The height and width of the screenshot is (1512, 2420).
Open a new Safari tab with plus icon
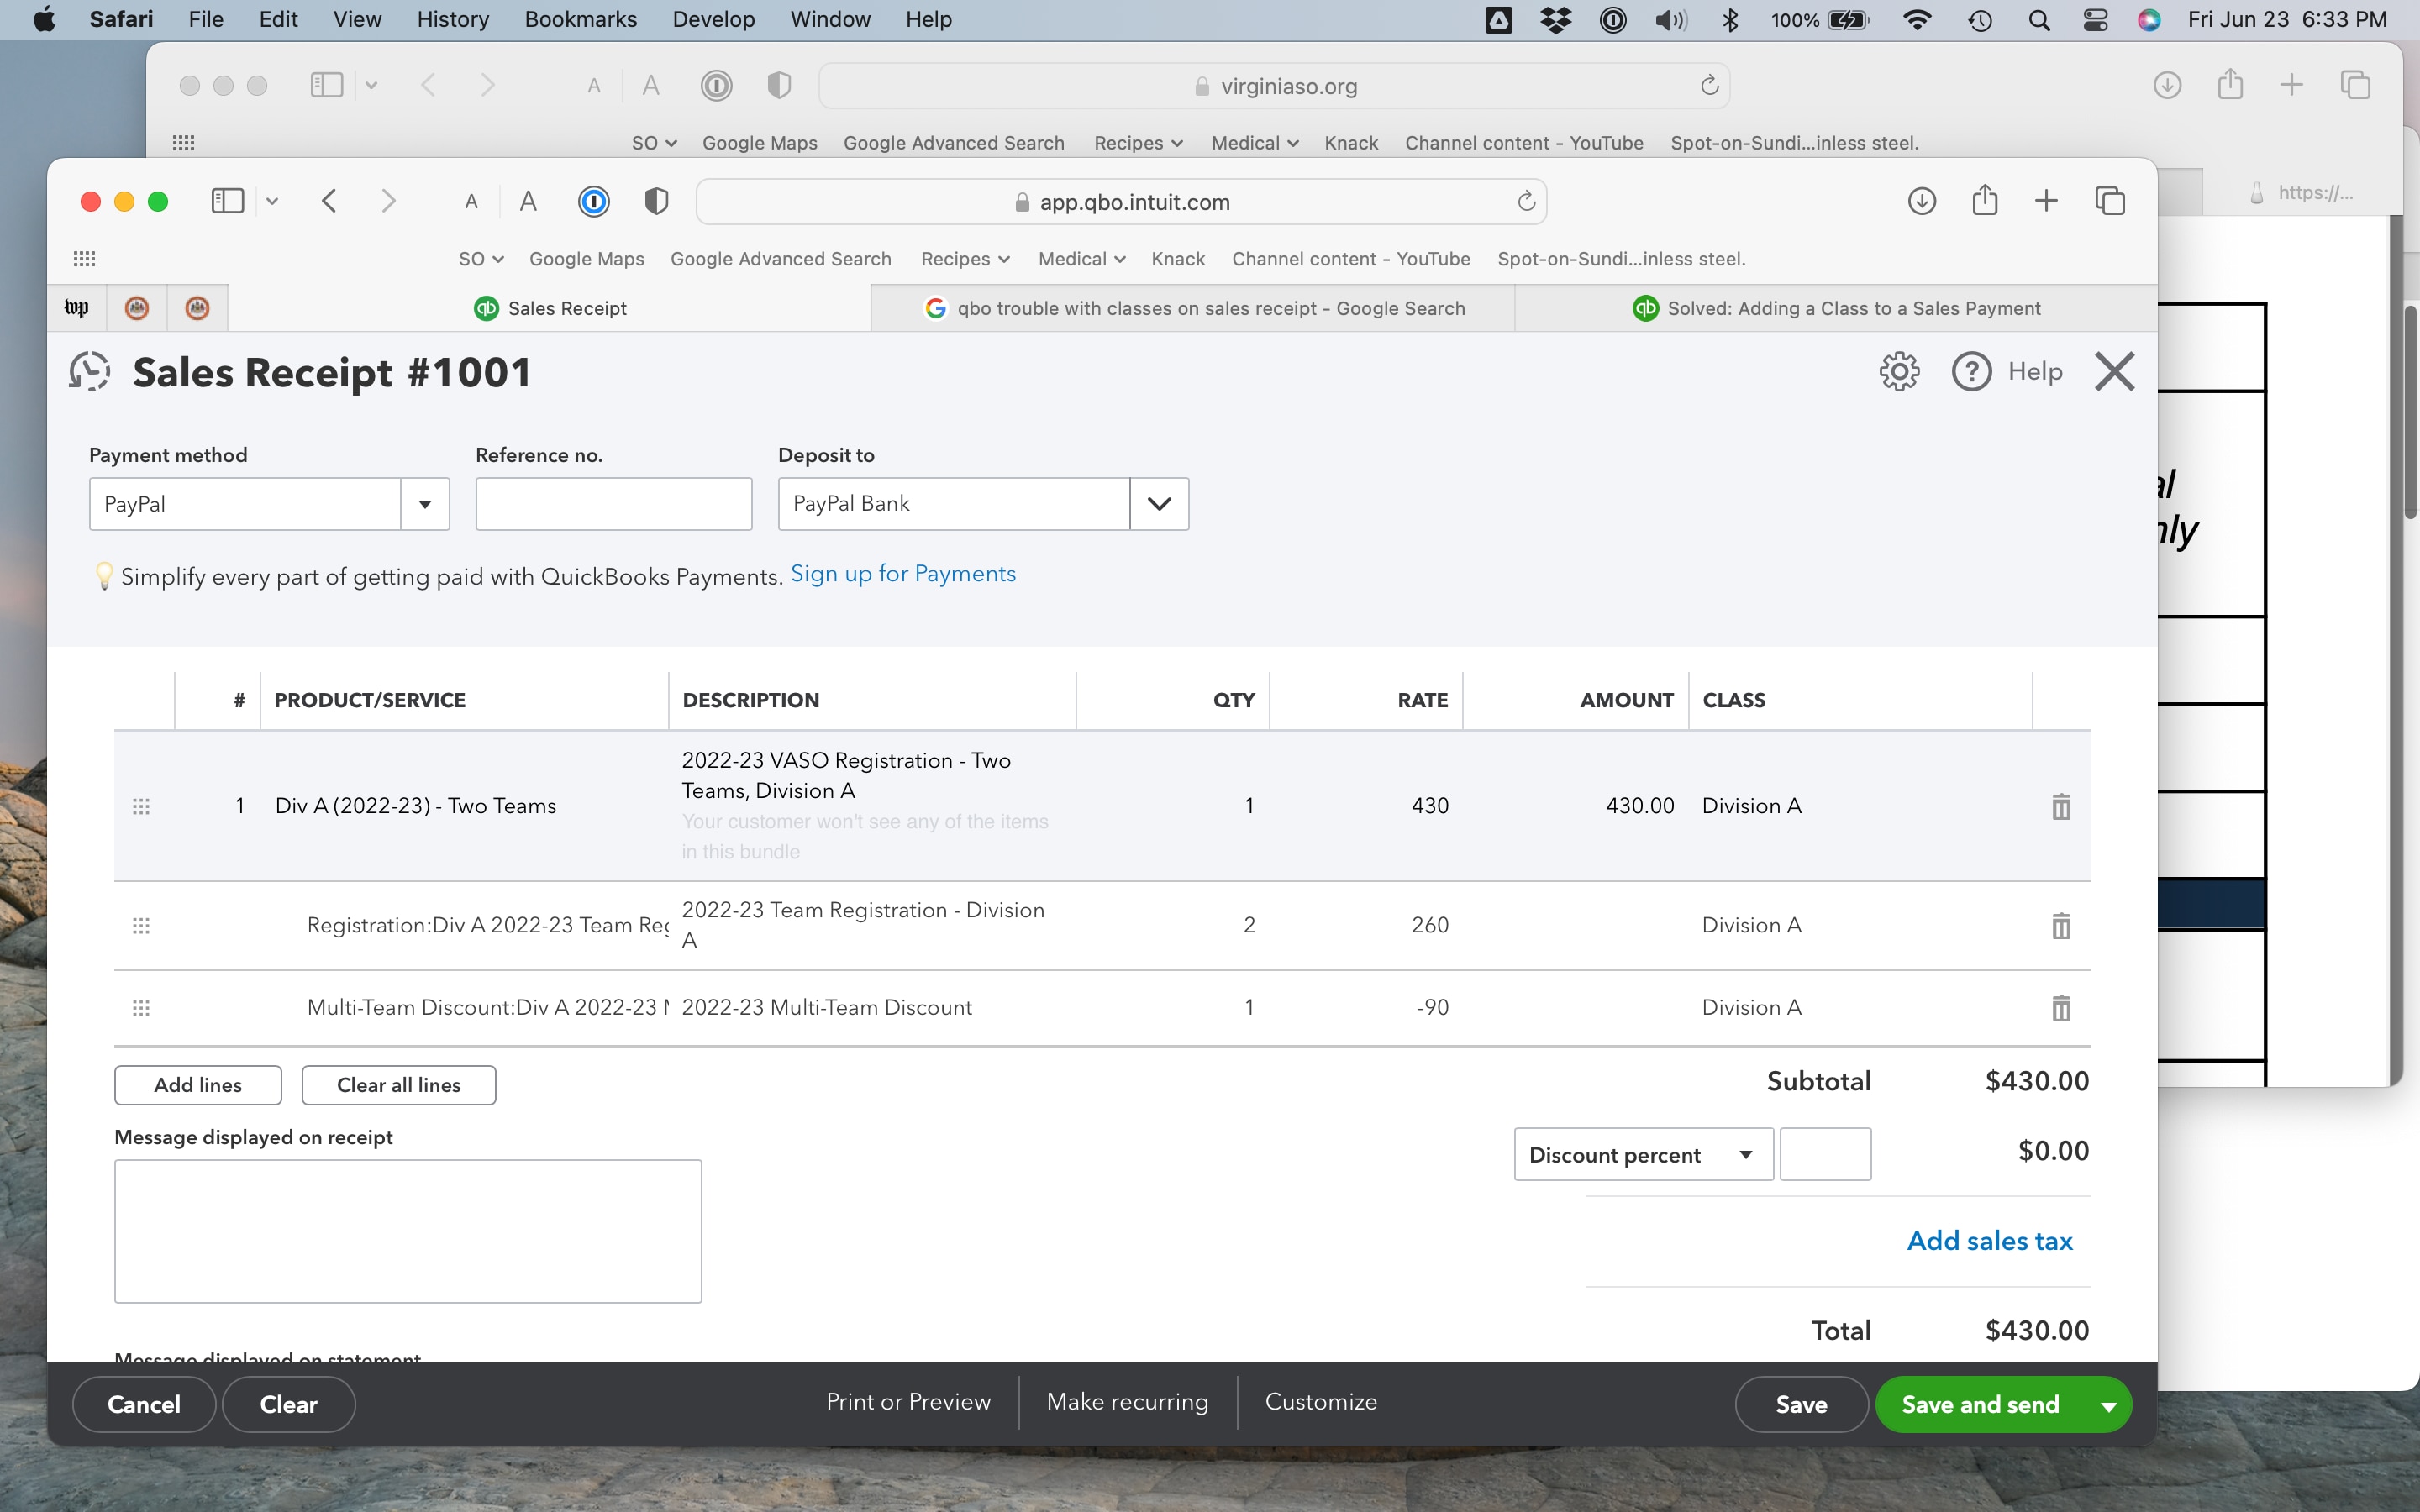pos(2046,200)
